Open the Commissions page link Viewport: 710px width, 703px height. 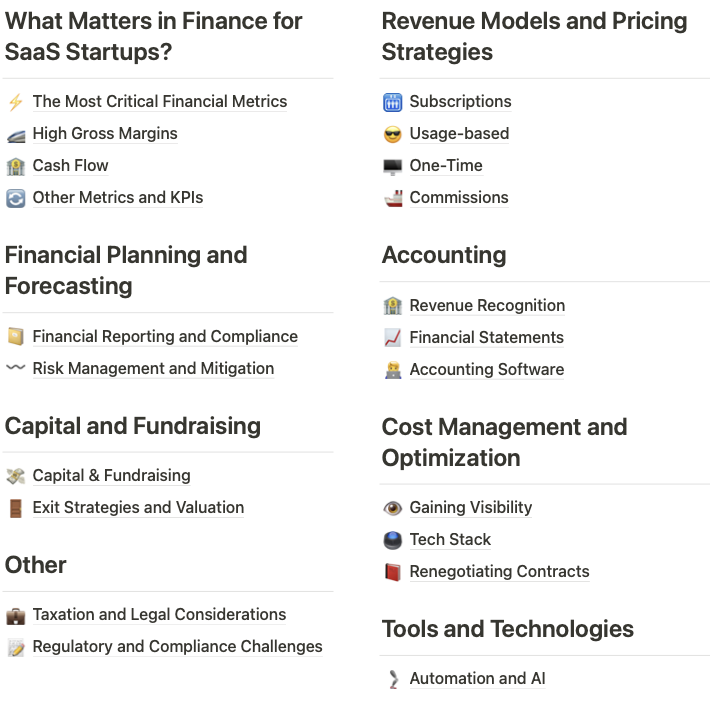pos(458,198)
